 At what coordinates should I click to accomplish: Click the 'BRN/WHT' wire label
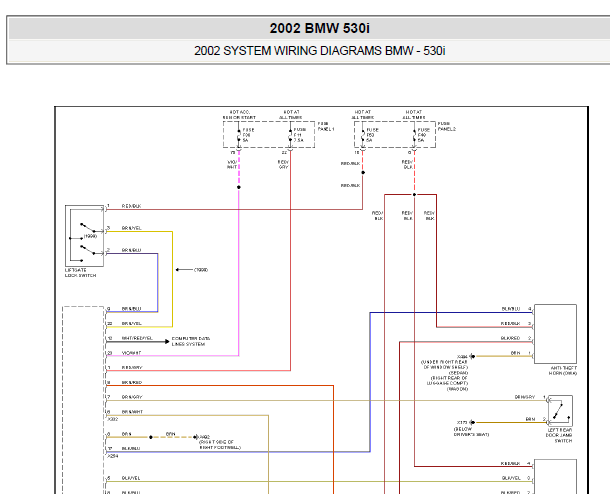[x=132, y=412]
